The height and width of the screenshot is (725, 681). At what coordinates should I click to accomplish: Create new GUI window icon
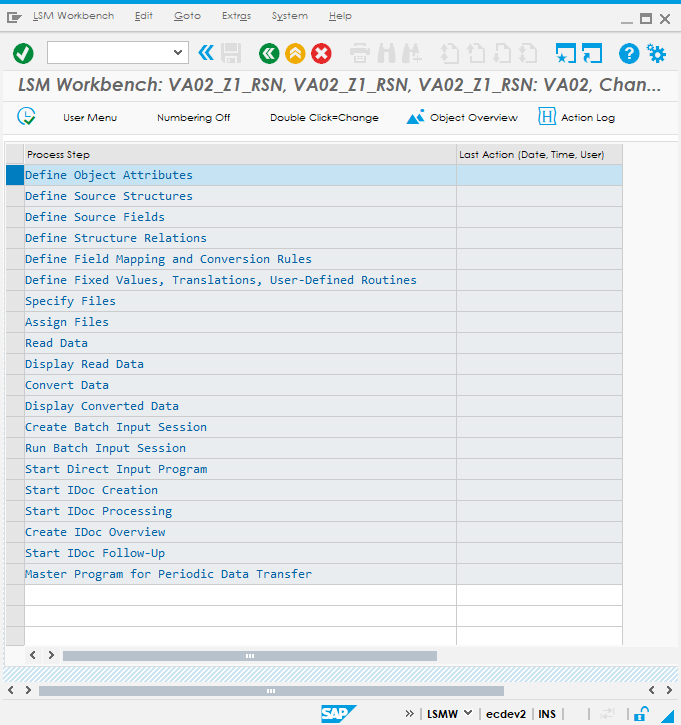tap(566, 53)
